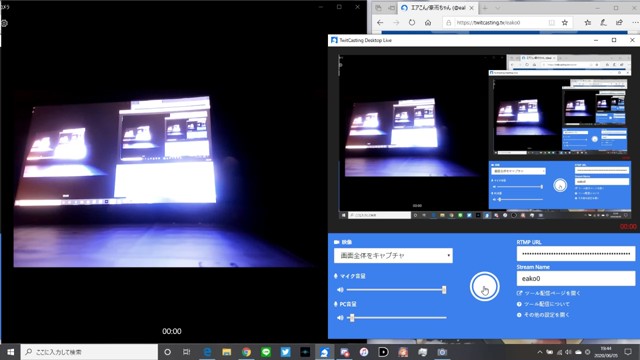This screenshot has height=360, width=640.
Task: Launch LINE from the taskbar
Action: coord(266,352)
